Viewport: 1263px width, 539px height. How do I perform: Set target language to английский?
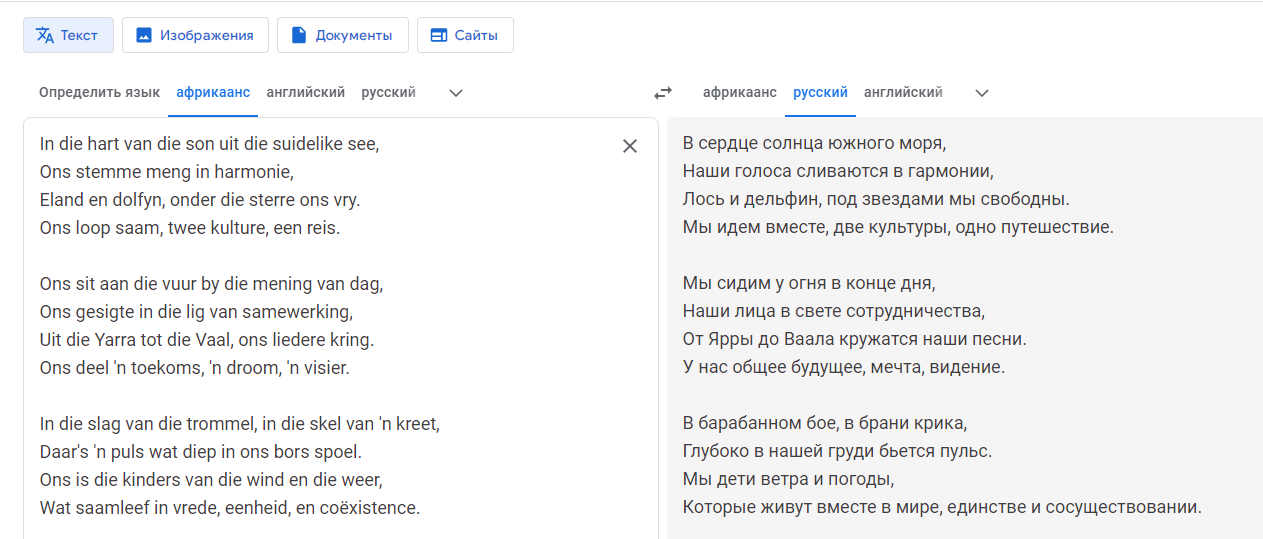903,92
